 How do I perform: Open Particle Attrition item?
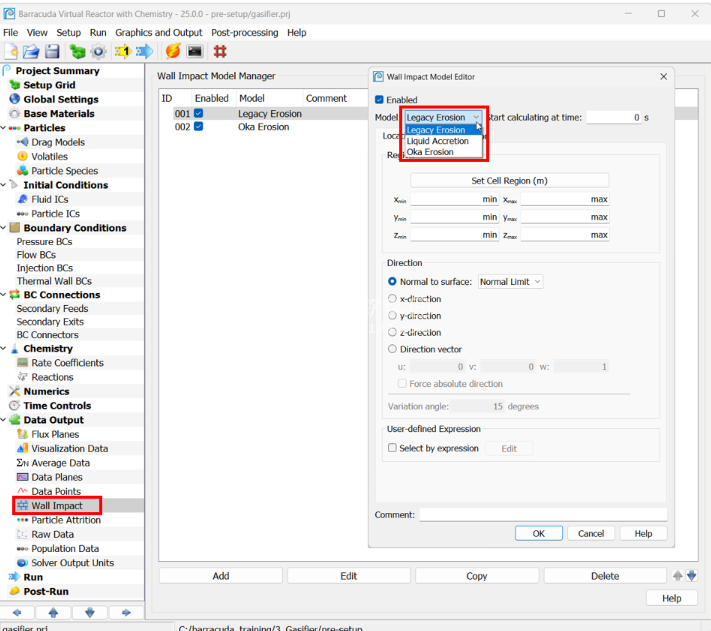click(66, 520)
